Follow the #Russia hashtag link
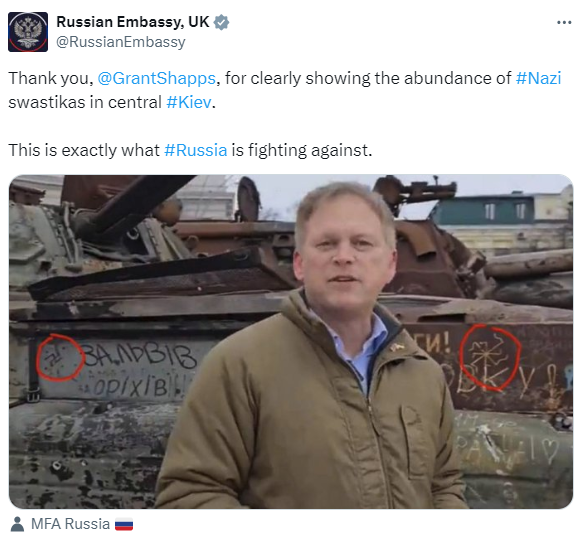This screenshot has height=535, width=582. 196,150
